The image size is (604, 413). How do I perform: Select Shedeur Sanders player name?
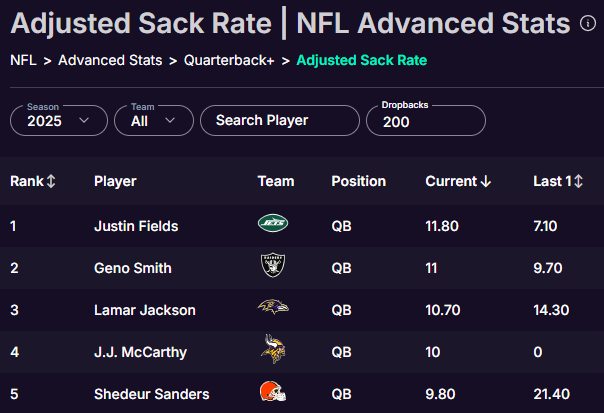pyautogui.click(x=152, y=394)
